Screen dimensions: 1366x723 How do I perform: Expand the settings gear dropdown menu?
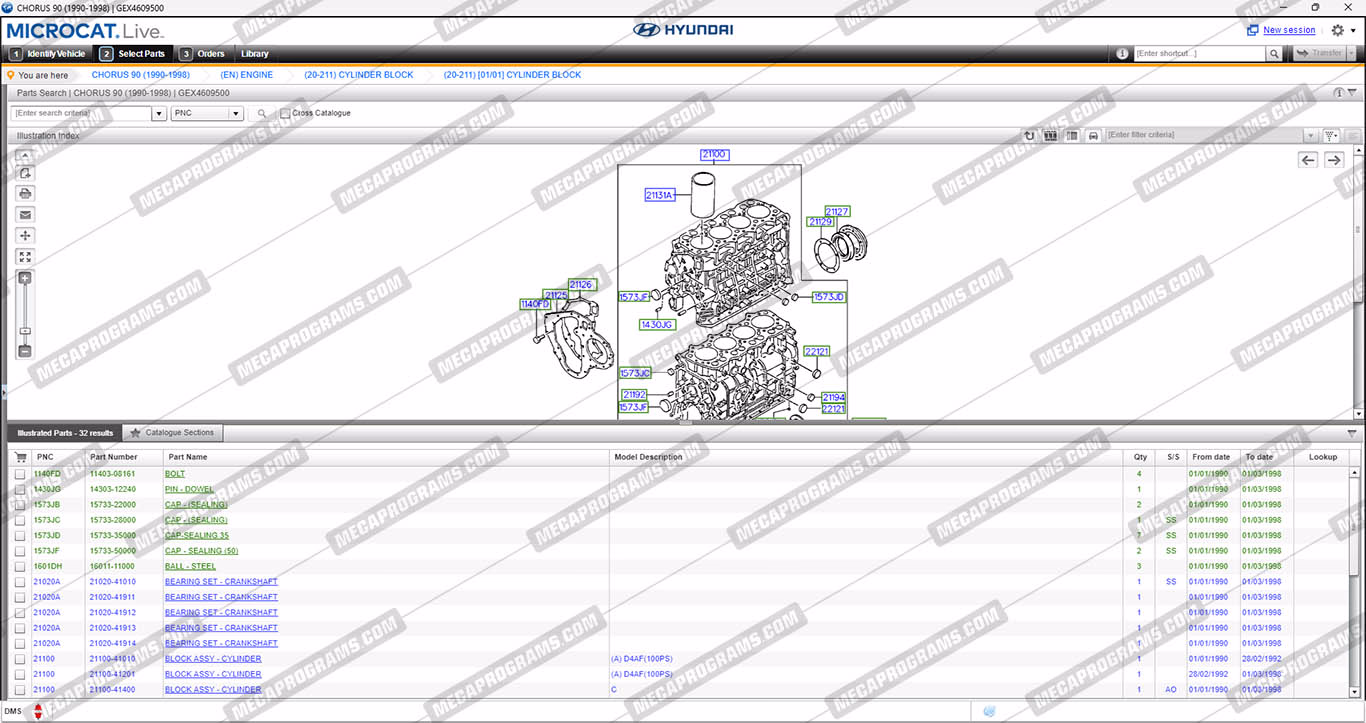pos(1343,31)
